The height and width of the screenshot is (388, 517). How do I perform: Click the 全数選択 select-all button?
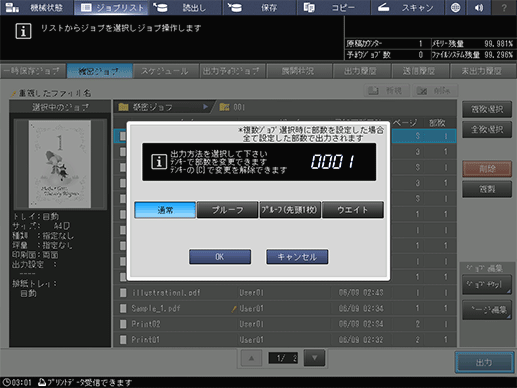coord(487,129)
